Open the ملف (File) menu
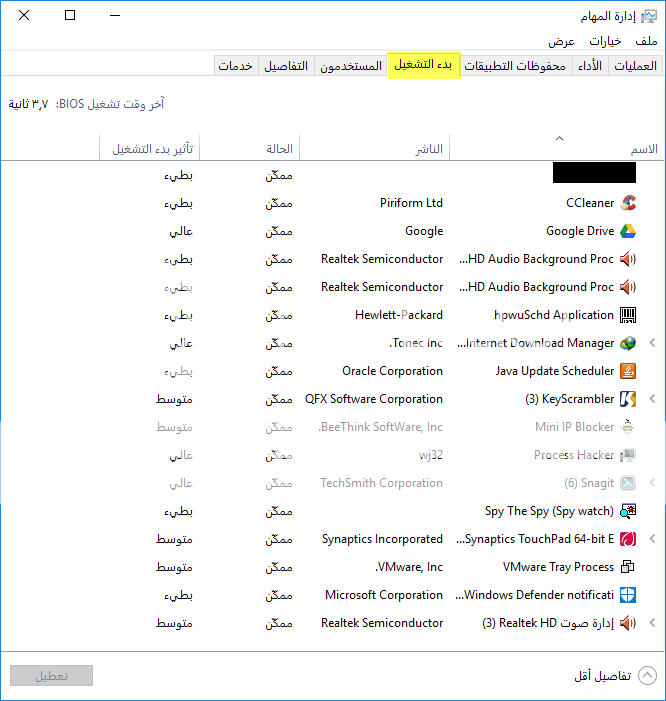Image resolution: width=666 pixels, height=701 pixels. click(x=646, y=41)
